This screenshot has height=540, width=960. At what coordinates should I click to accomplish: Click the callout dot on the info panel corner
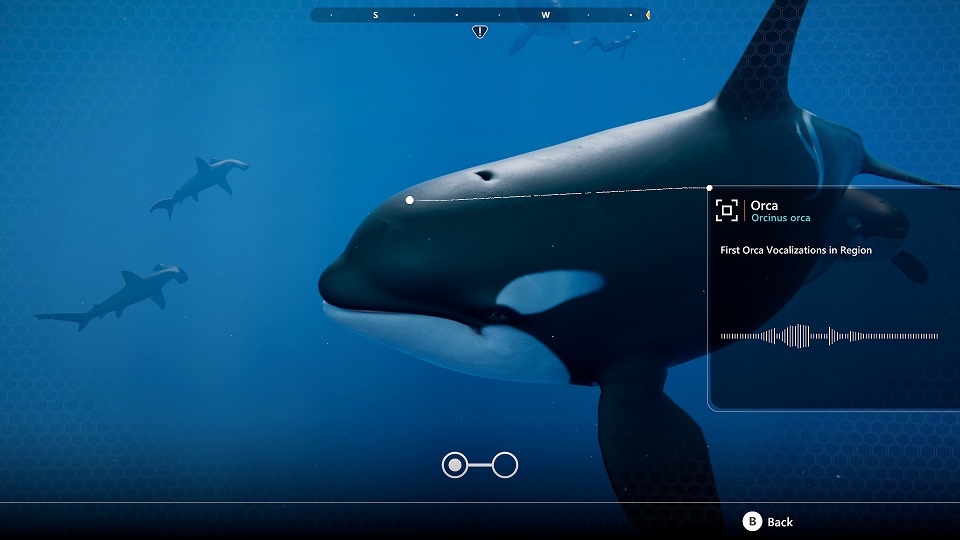pos(709,187)
